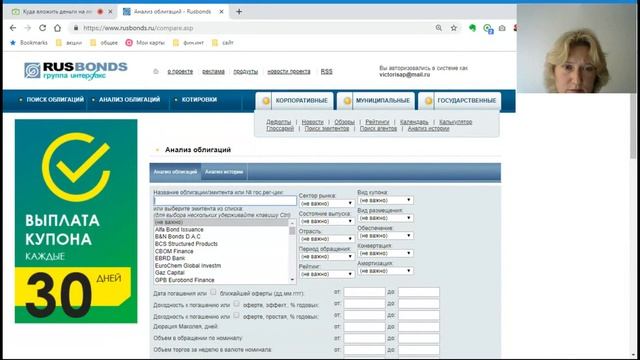Click the Выплата купона green banner
Viewport: 640px width, 360px height.
point(76,221)
